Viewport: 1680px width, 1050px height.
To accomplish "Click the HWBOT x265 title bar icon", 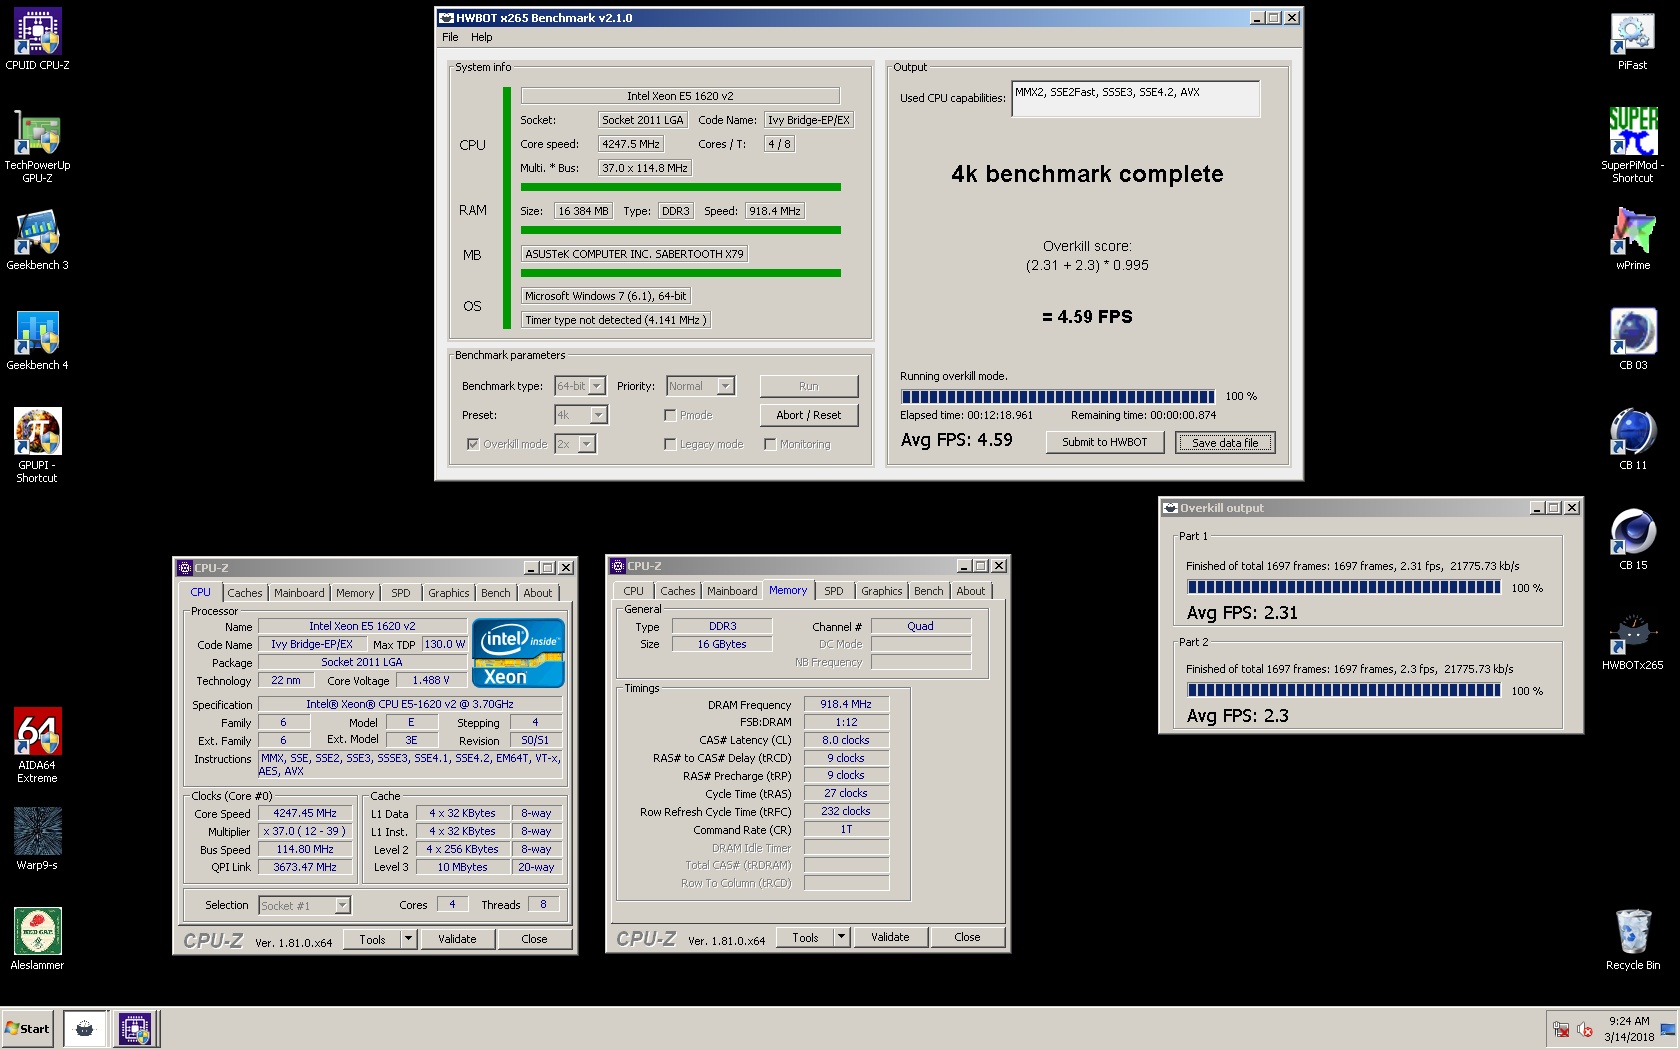I will 446,18.
